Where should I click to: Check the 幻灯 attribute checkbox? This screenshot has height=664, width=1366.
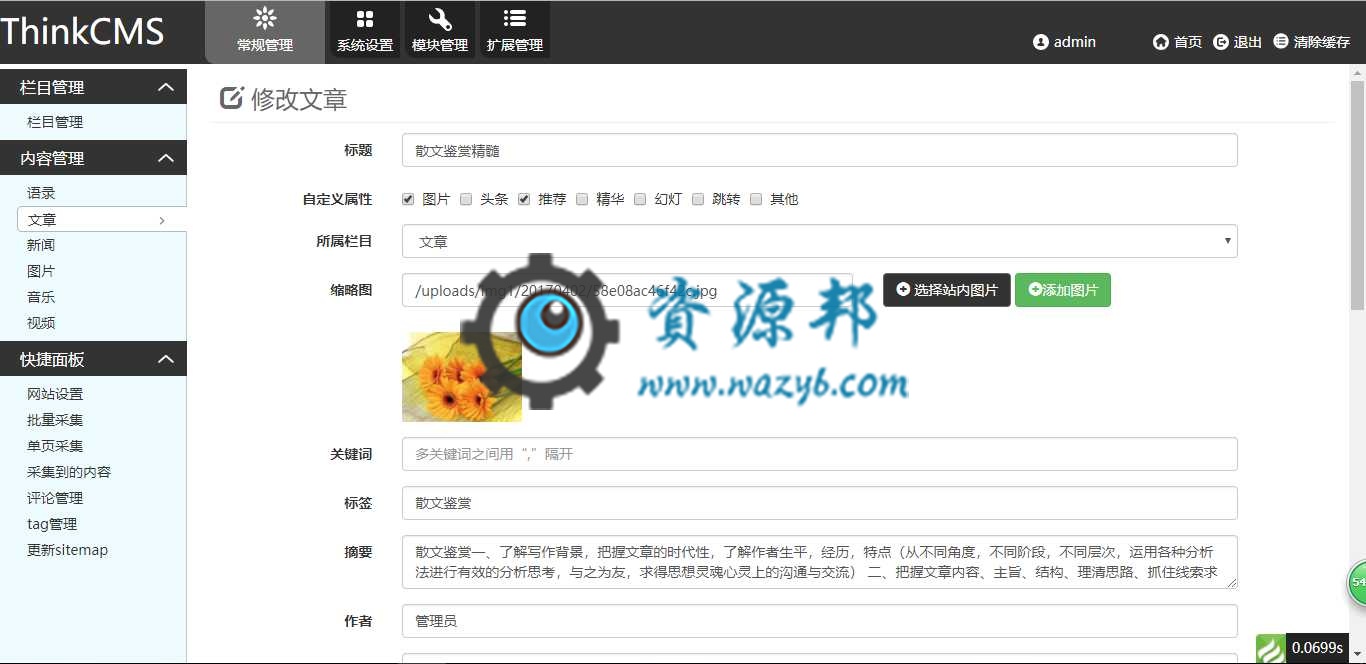coord(640,199)
